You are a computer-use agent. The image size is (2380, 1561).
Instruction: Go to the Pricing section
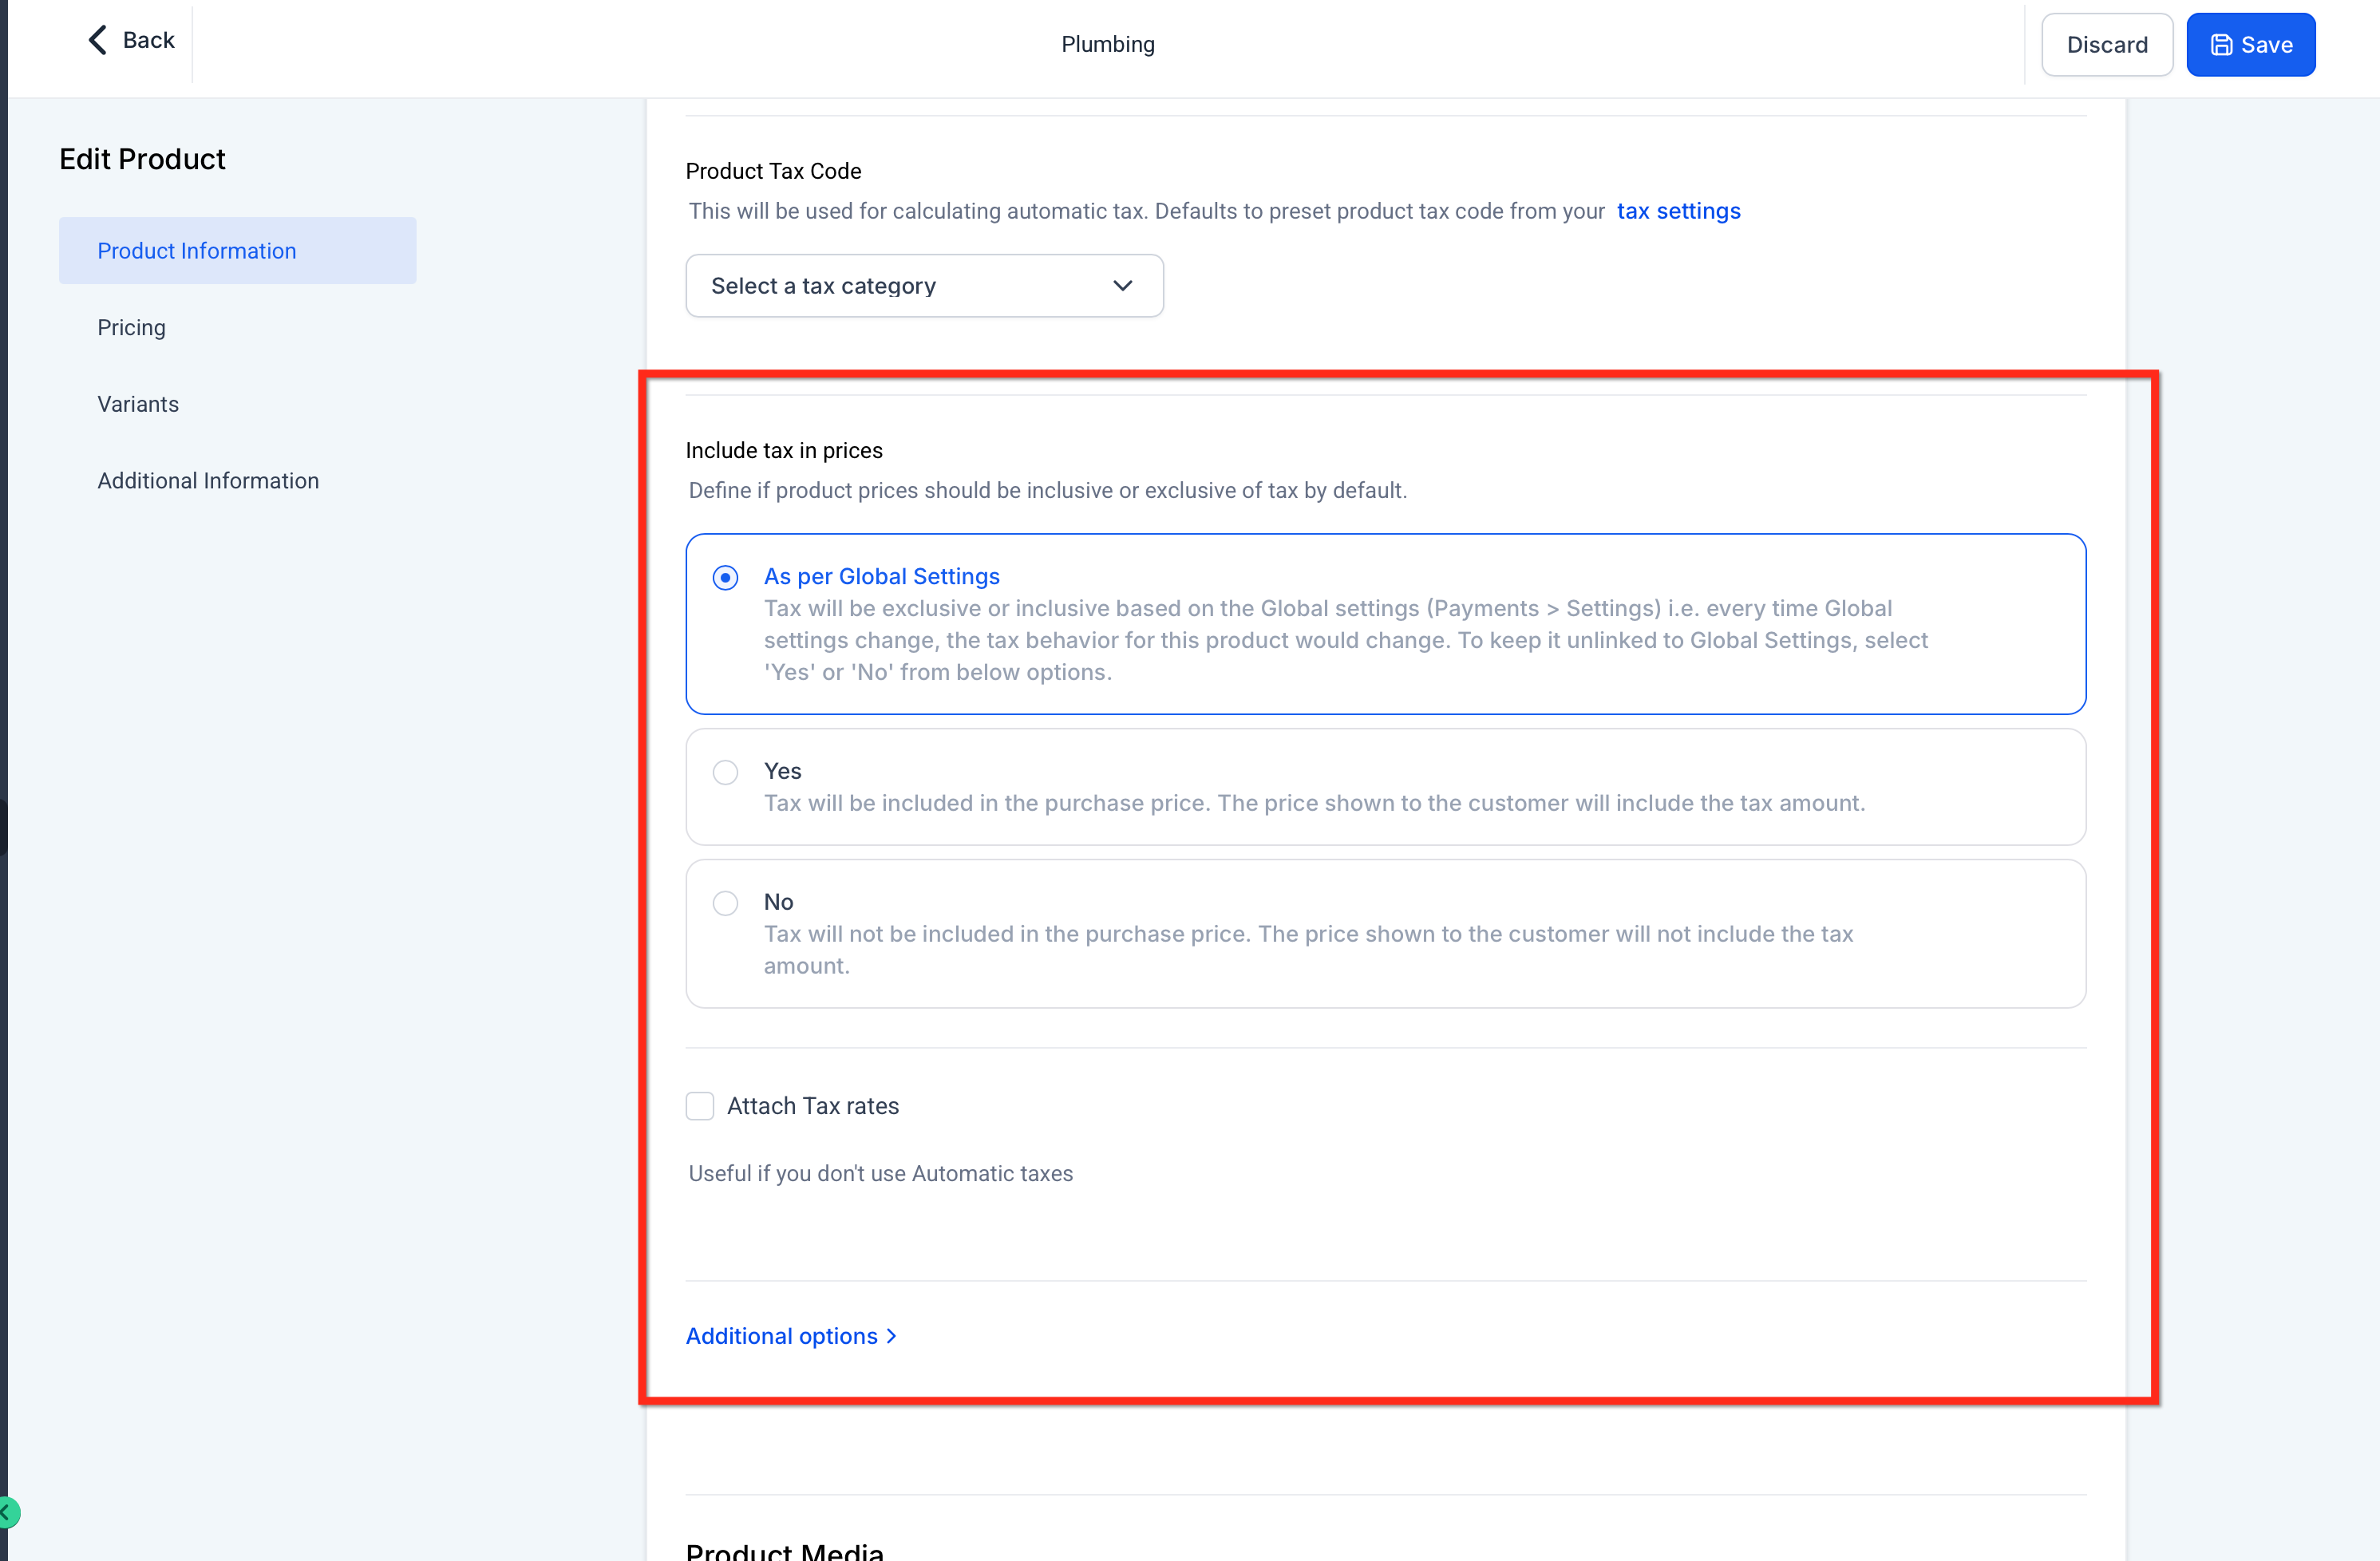click(x=131, y=328)
